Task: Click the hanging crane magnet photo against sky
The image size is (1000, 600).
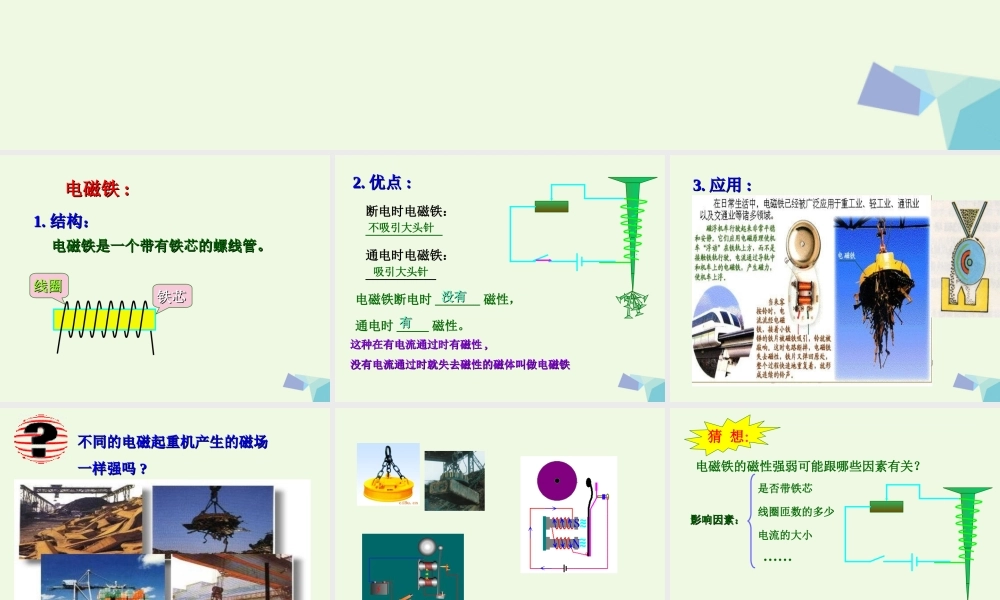Action: click(213, 520)
